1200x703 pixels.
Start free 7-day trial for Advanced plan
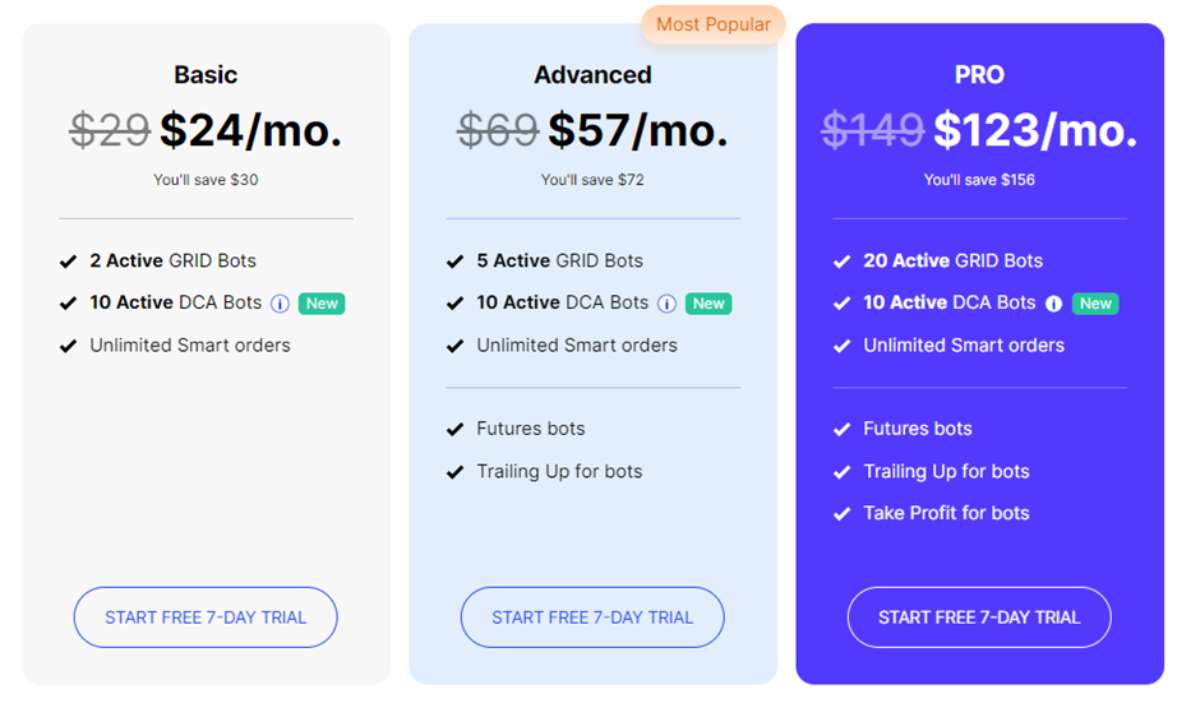tap(592, 617)
